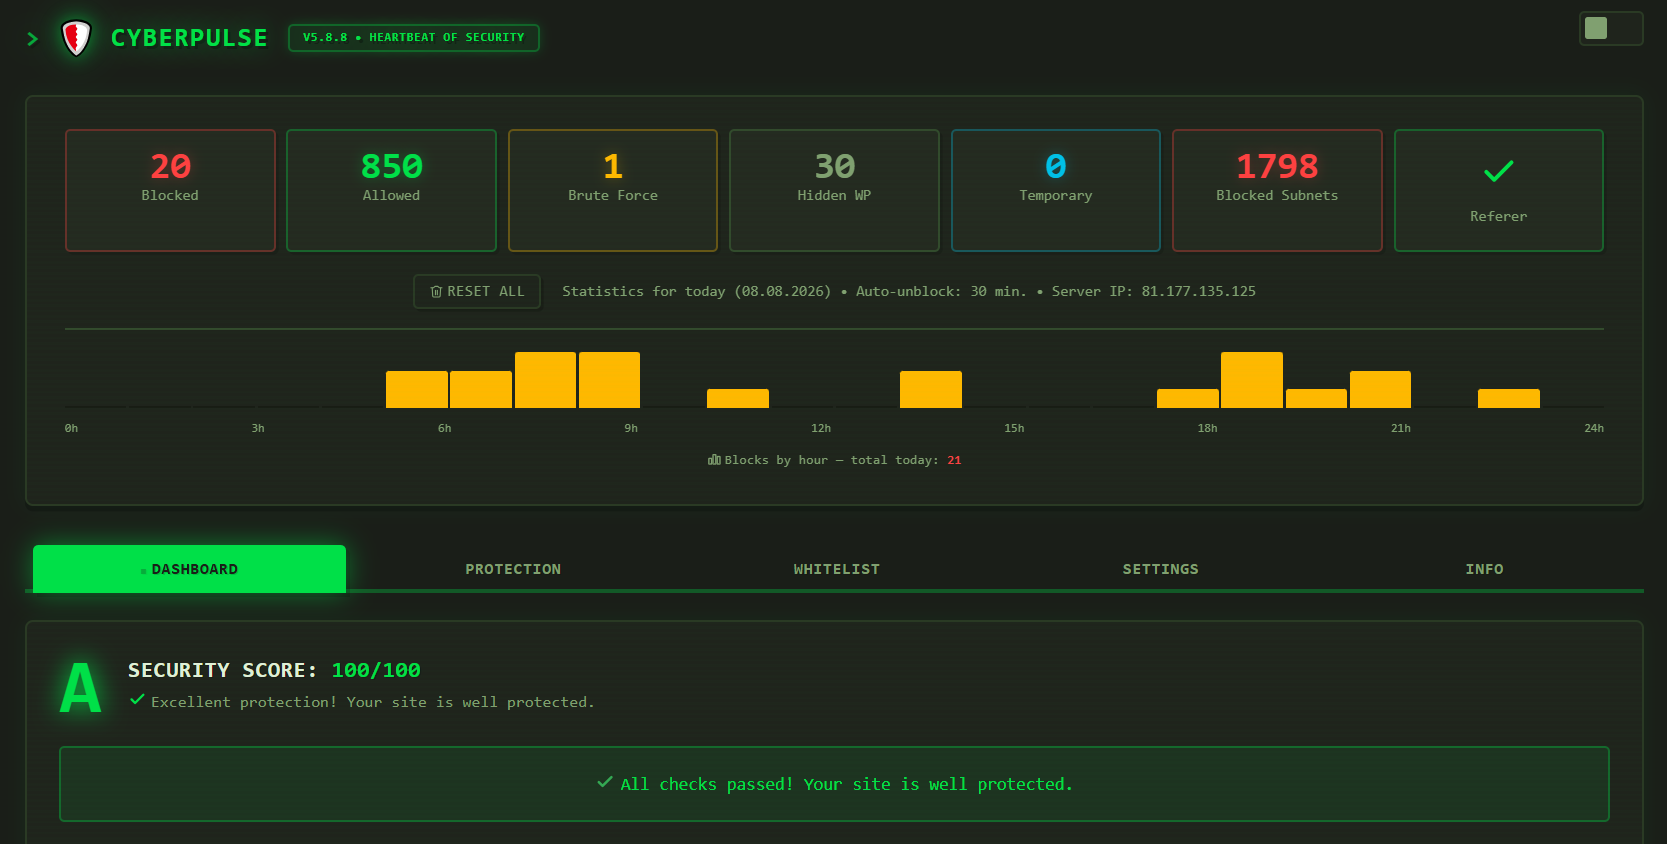Open the Brute Force stat card
This screenshot has height=844, width=1667.
coord(613,190)
